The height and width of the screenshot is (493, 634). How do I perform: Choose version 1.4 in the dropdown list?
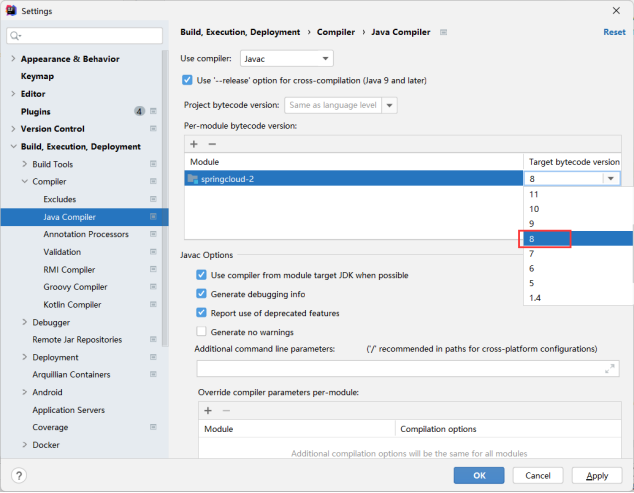535,297
